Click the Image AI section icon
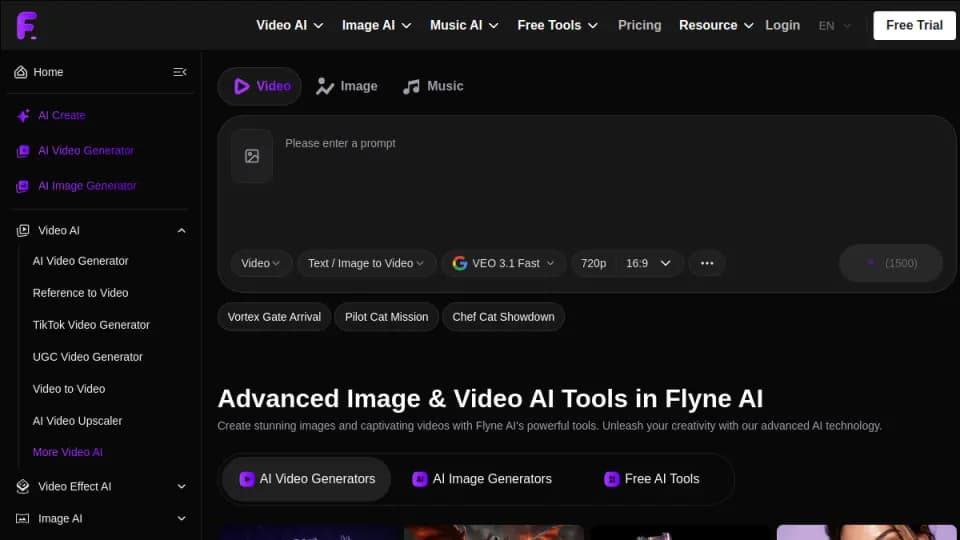Viewport: 960px width, 540px height. pyautogui.click(x=23, y=519)
